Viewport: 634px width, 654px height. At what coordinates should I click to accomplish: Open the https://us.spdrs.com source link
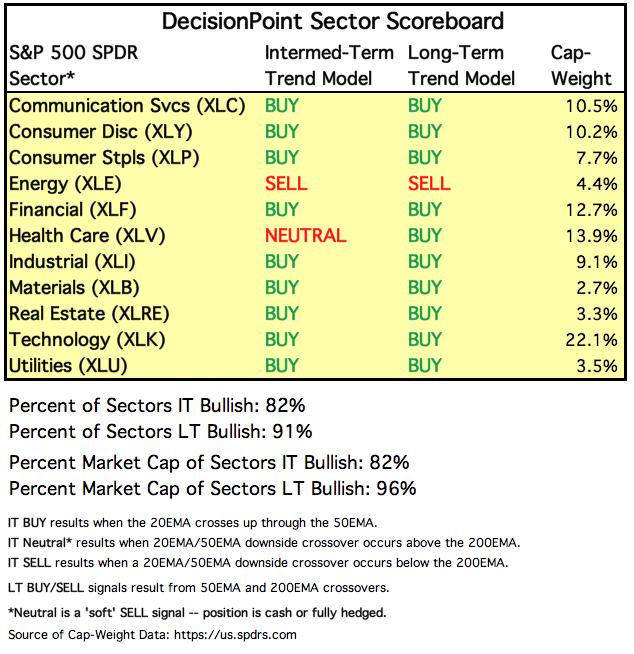(235, 635)
